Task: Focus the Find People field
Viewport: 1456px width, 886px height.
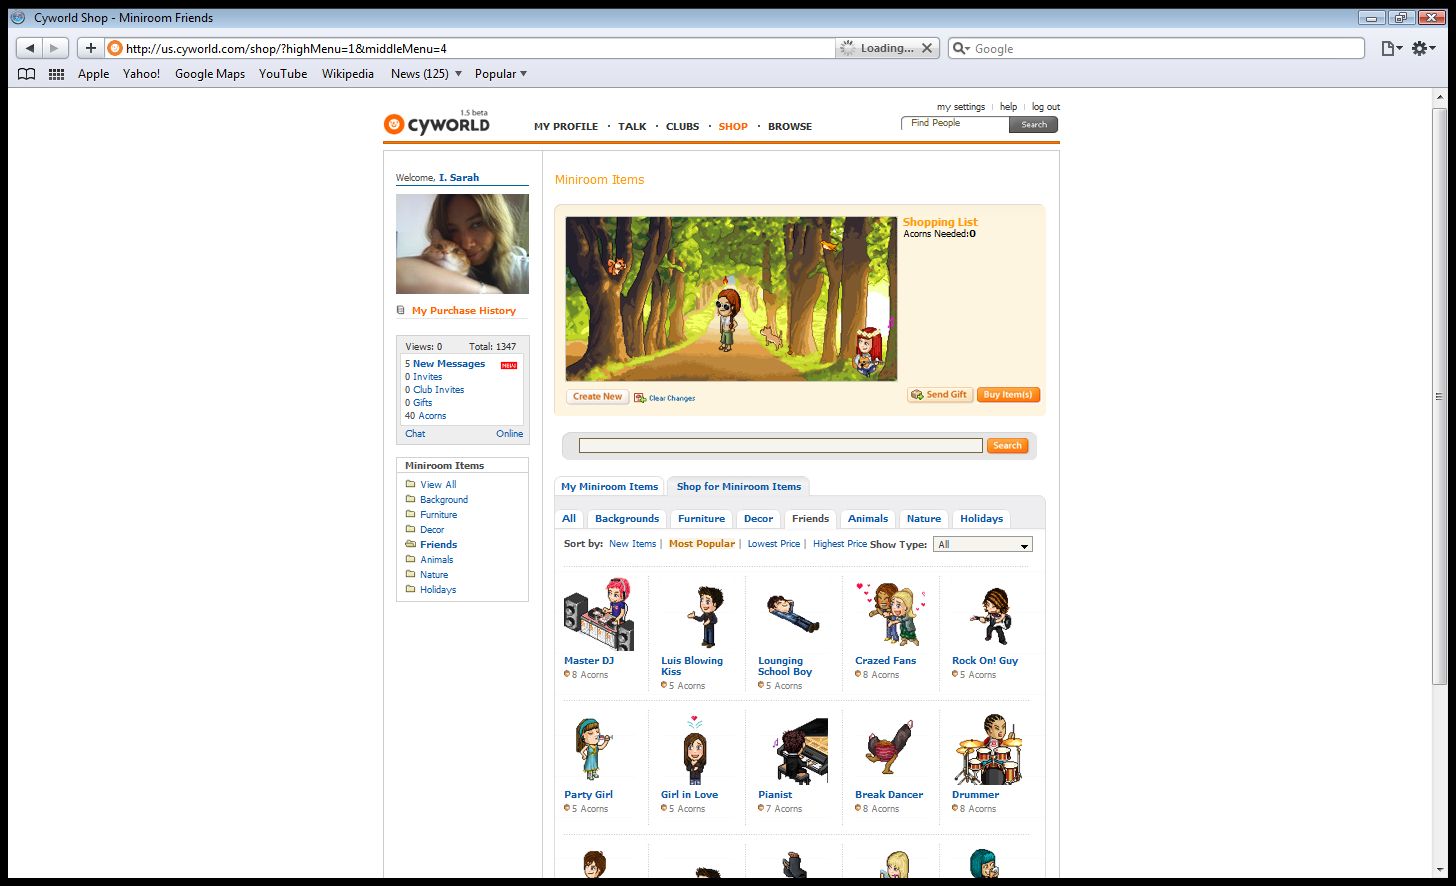Action: (x=955, y=124)
